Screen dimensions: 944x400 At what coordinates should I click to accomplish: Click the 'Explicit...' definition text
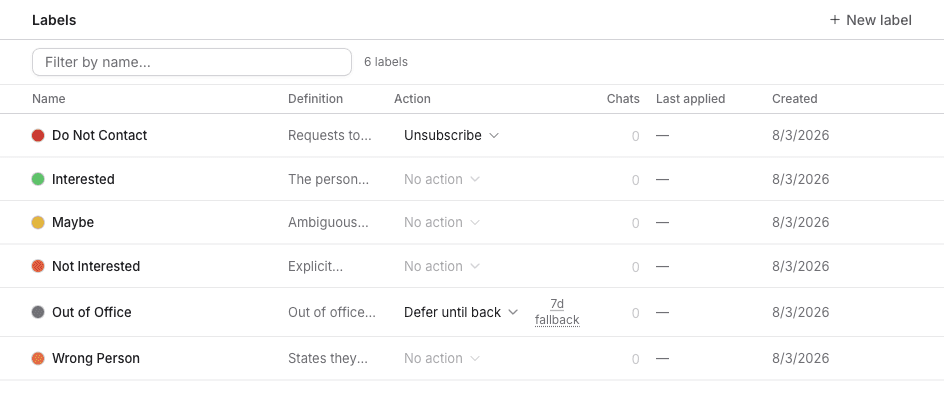coord(315,266)
